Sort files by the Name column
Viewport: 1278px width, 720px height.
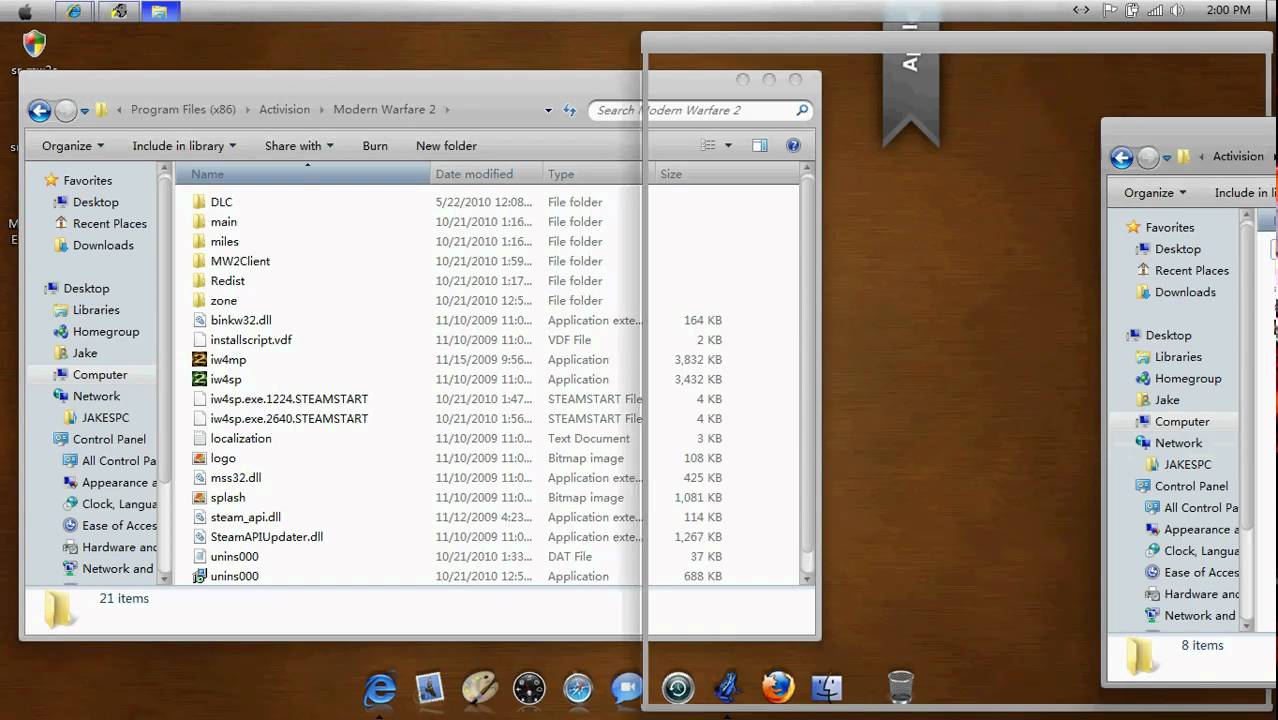click(x=303, y=174)
